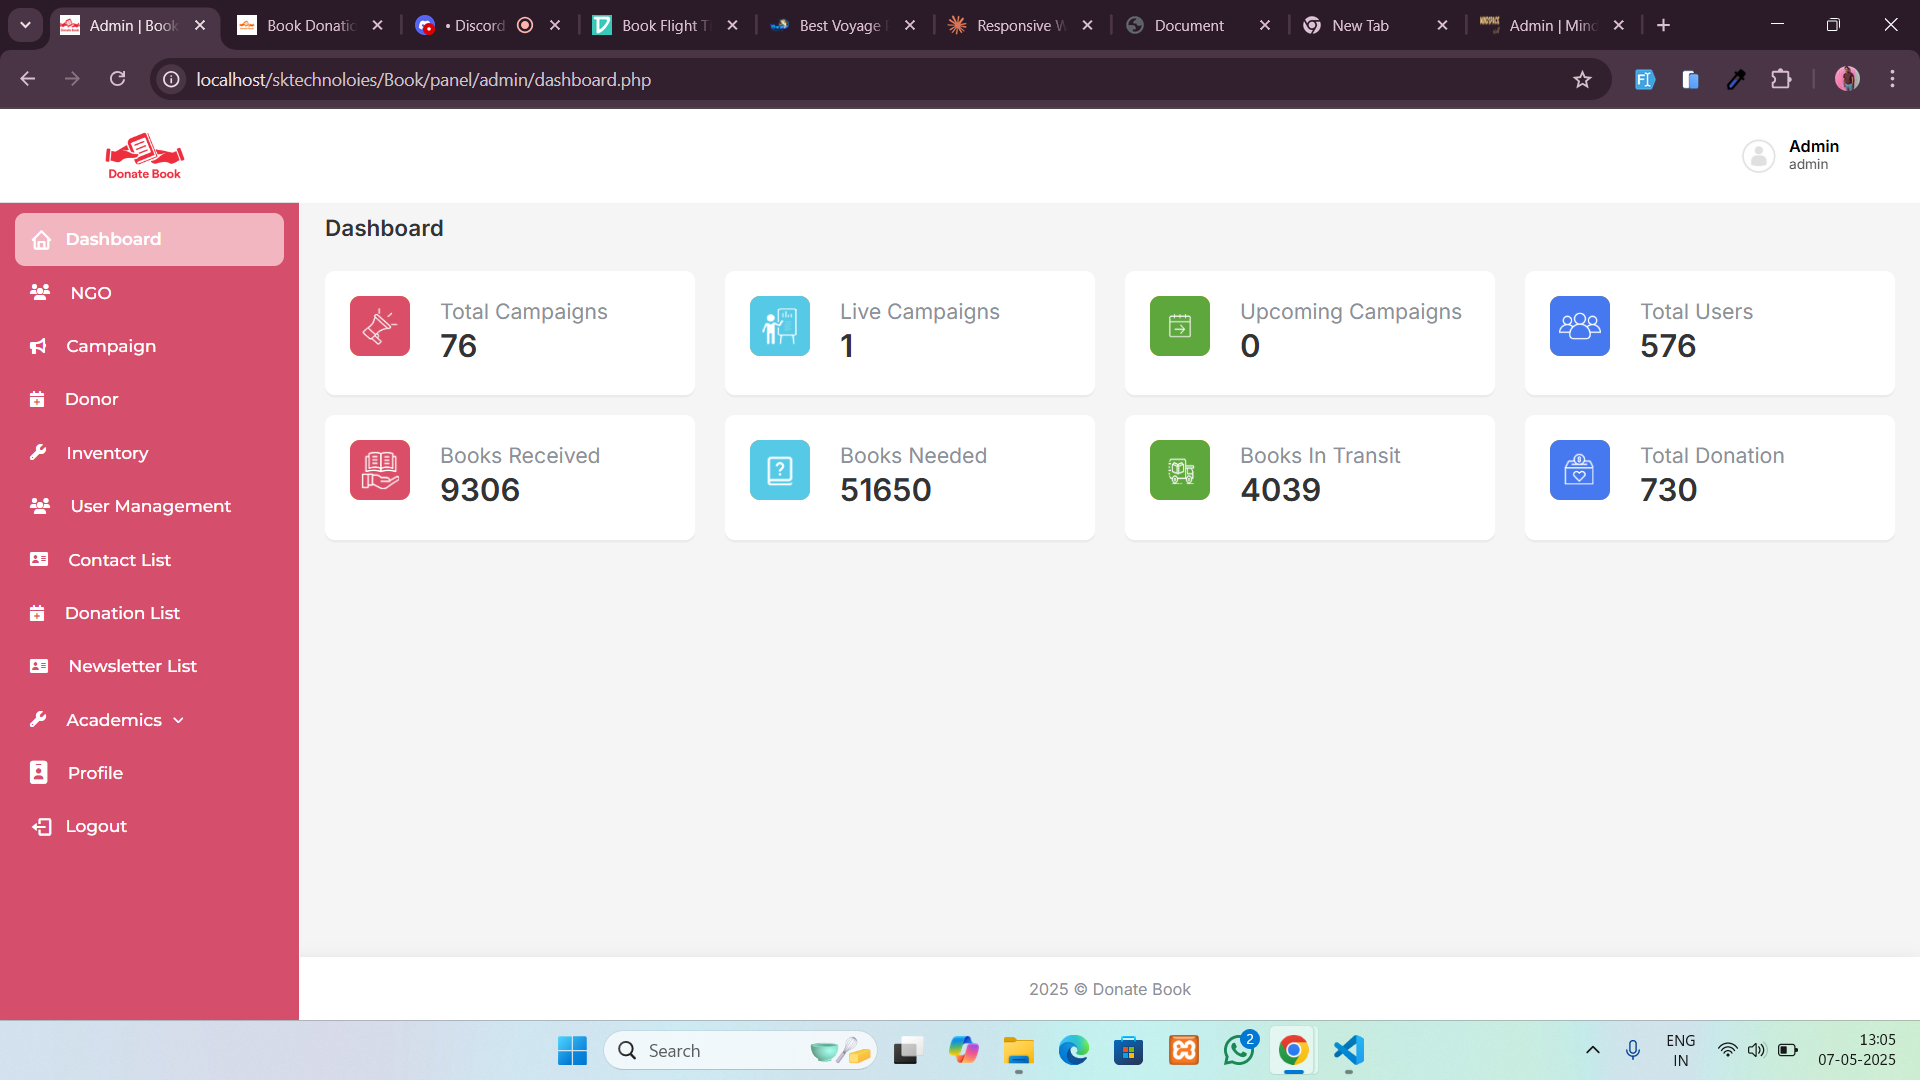
Task: Click the Books Received open-book icon
Action: [380, 470]
